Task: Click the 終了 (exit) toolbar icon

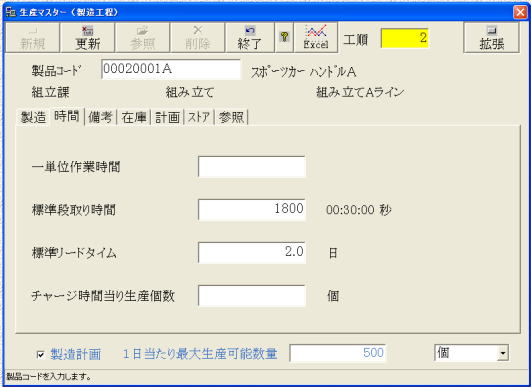Action: (250, 37)
